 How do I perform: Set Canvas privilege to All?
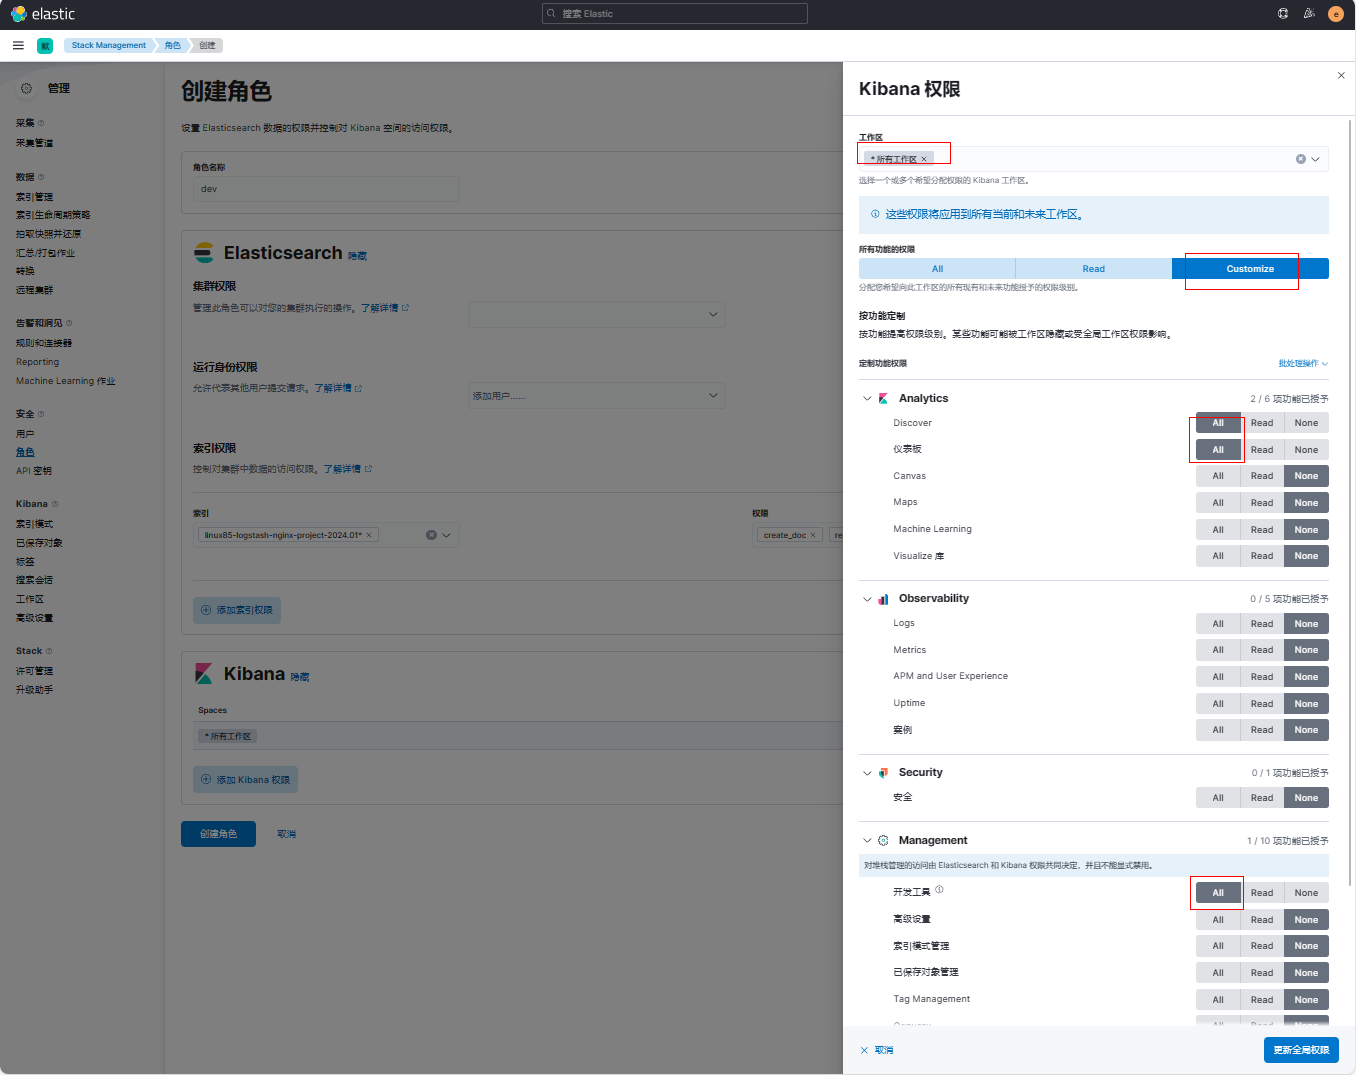point(1217,476)
